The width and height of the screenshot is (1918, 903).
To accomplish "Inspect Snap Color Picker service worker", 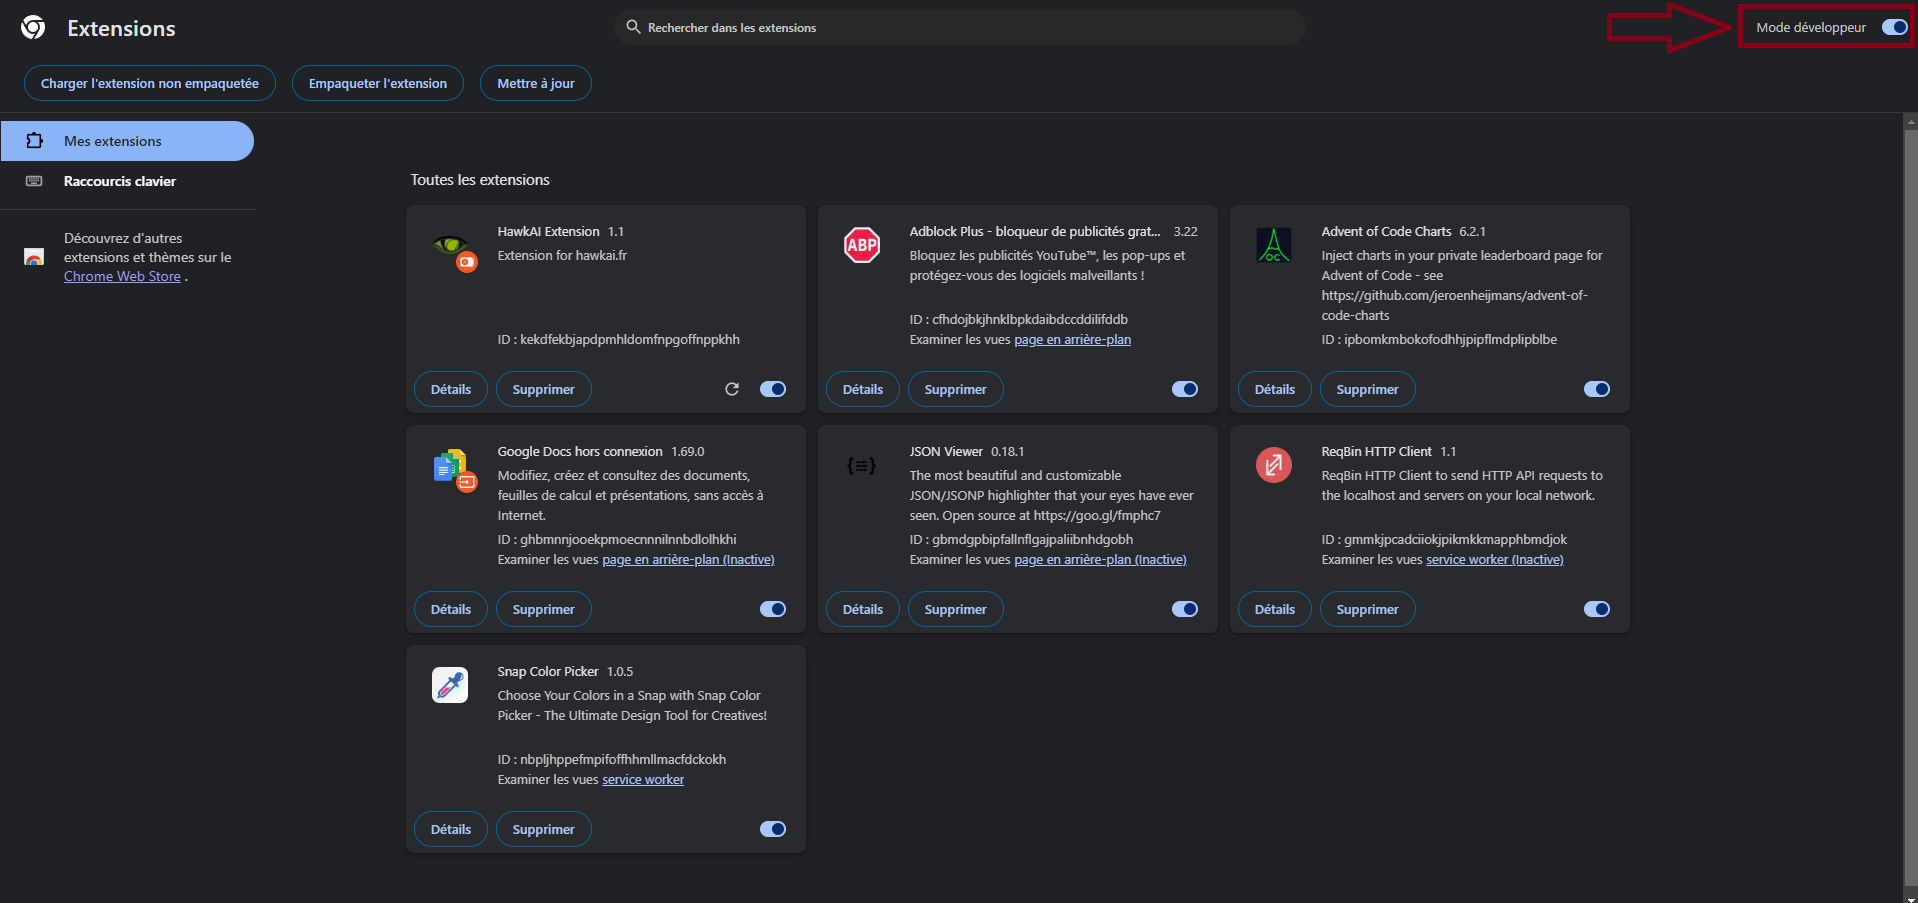I will pyautogui.click(x=643, y=780).
